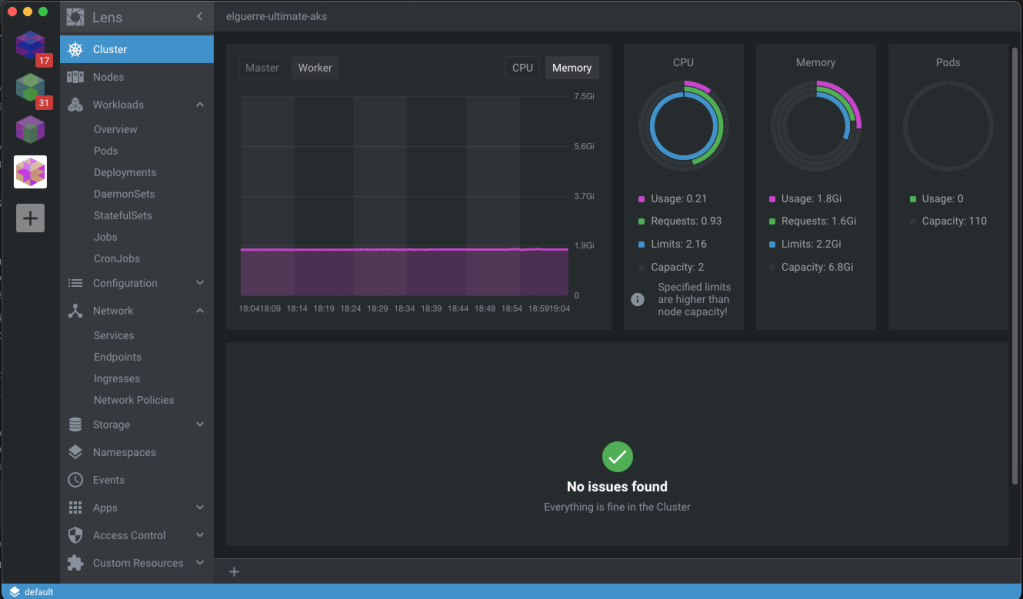Collapse the Workloads section

[x=200, y=105]
